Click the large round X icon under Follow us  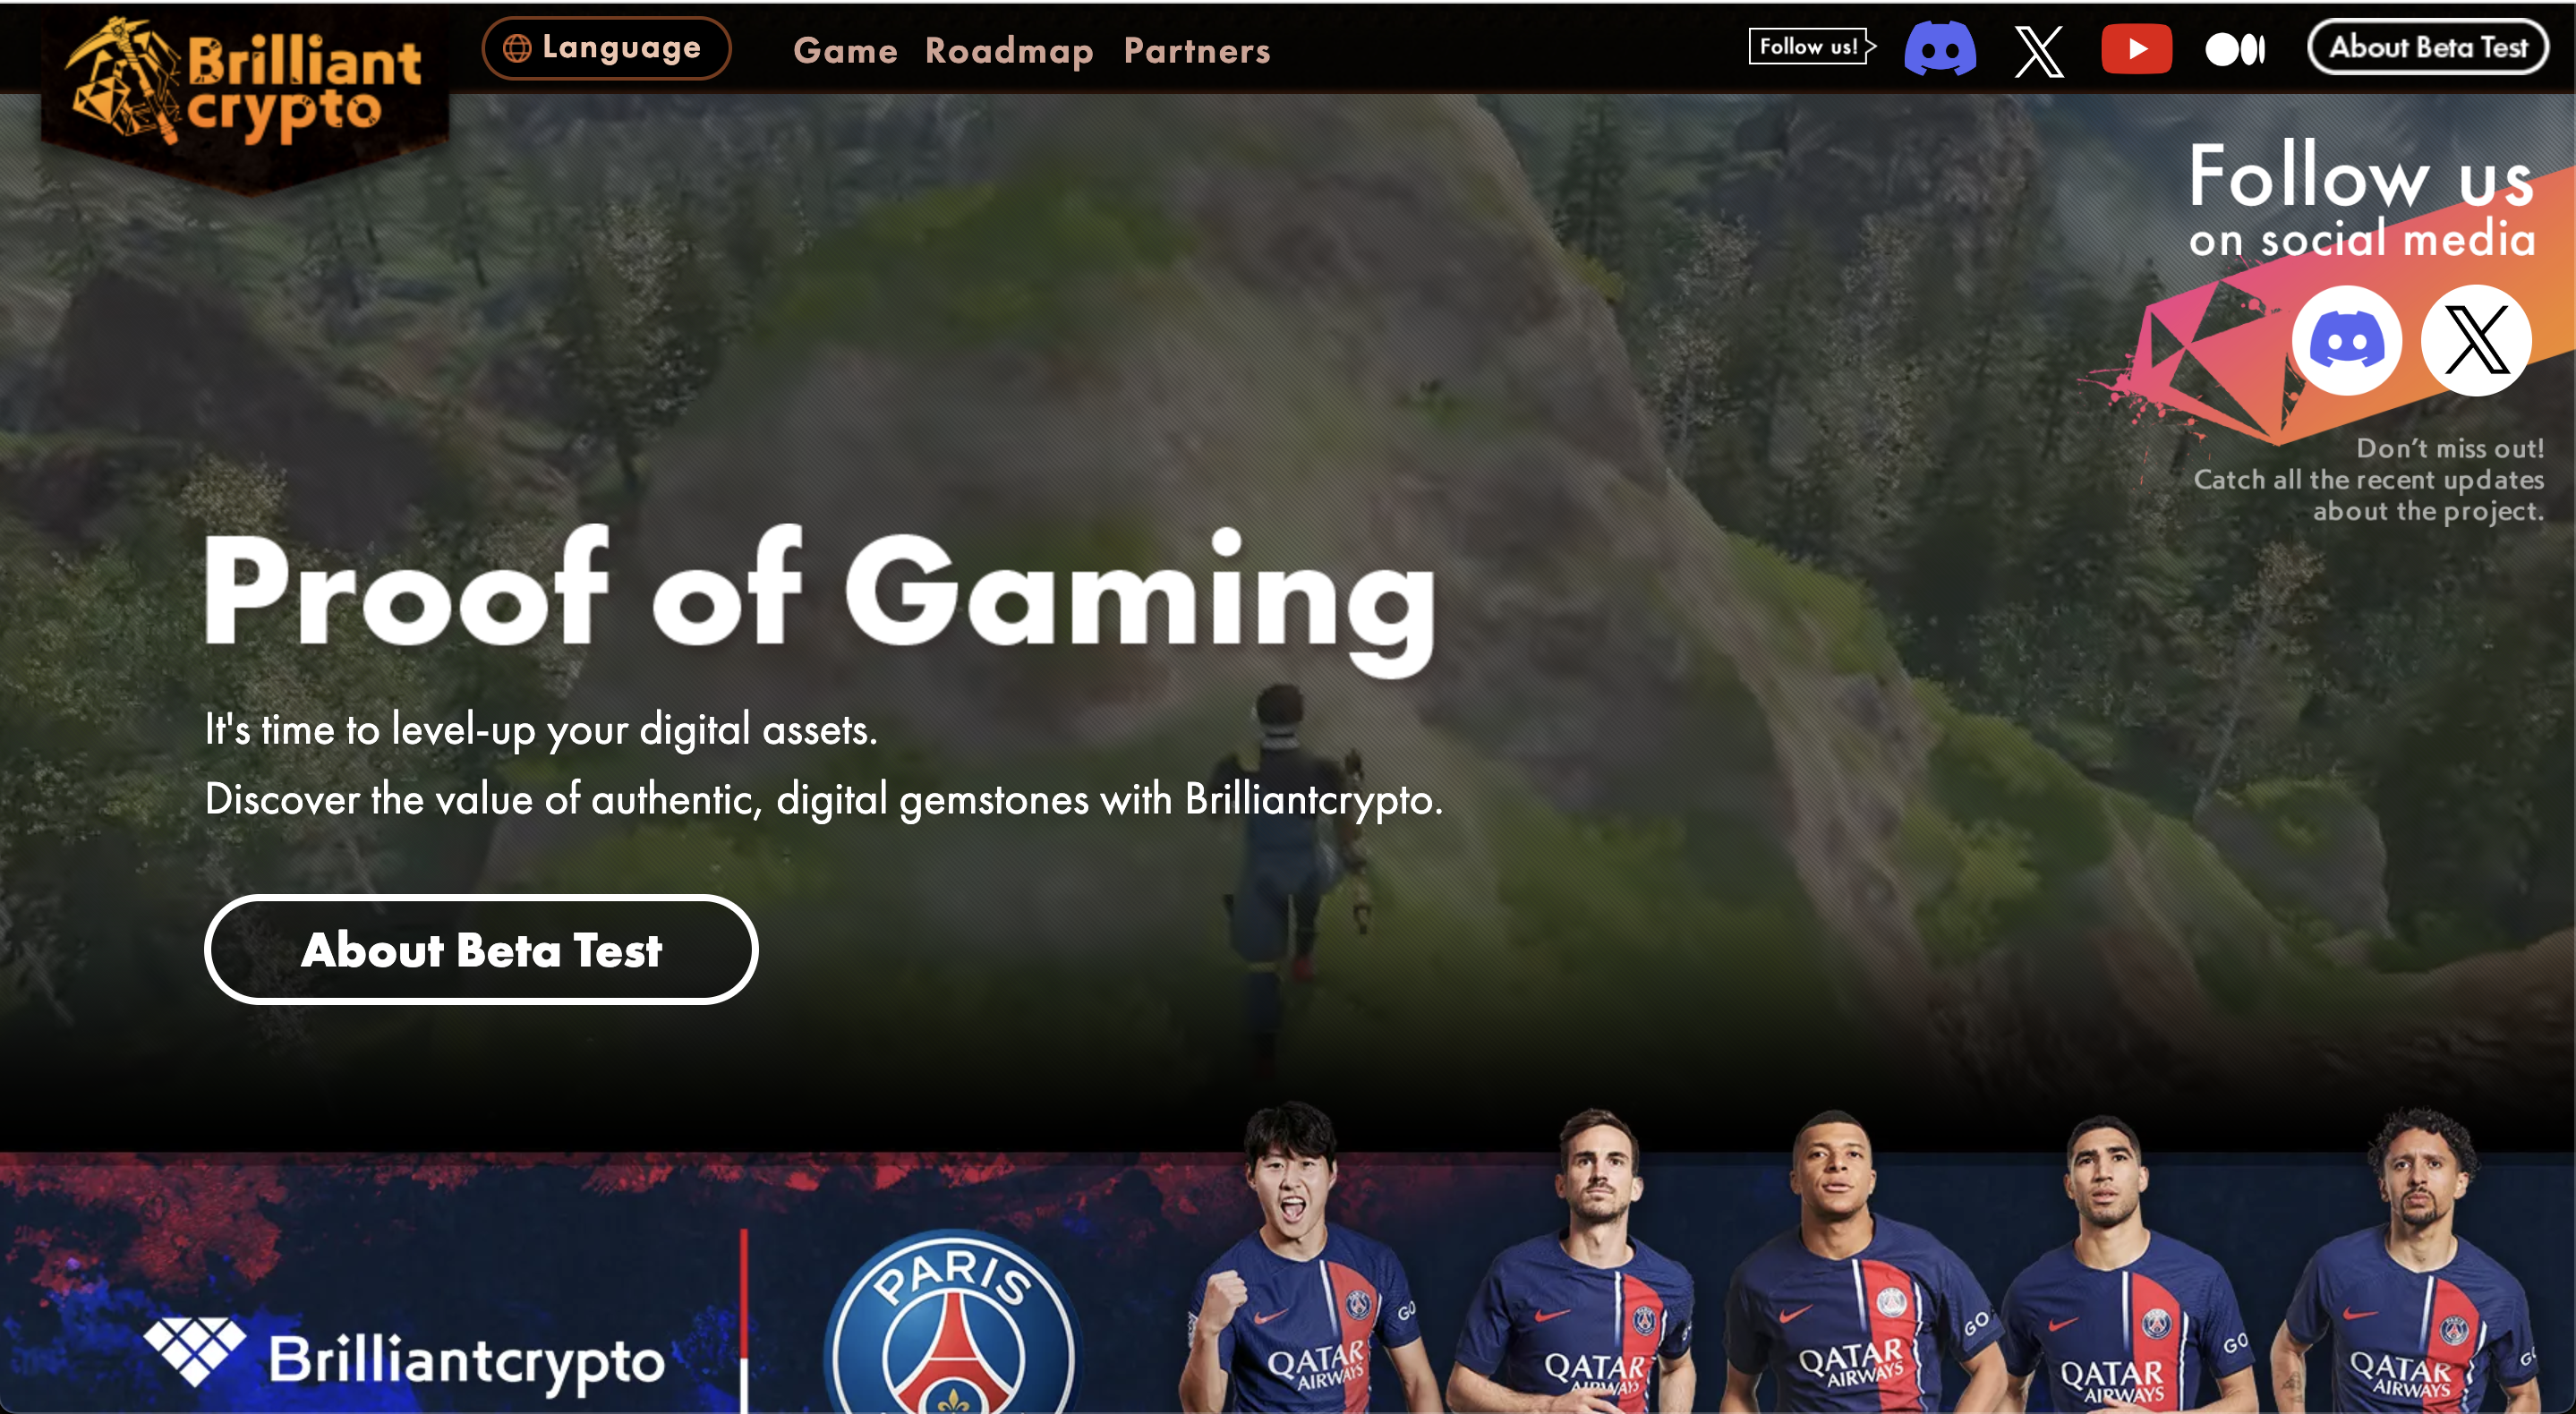(x=2476, y=340)
